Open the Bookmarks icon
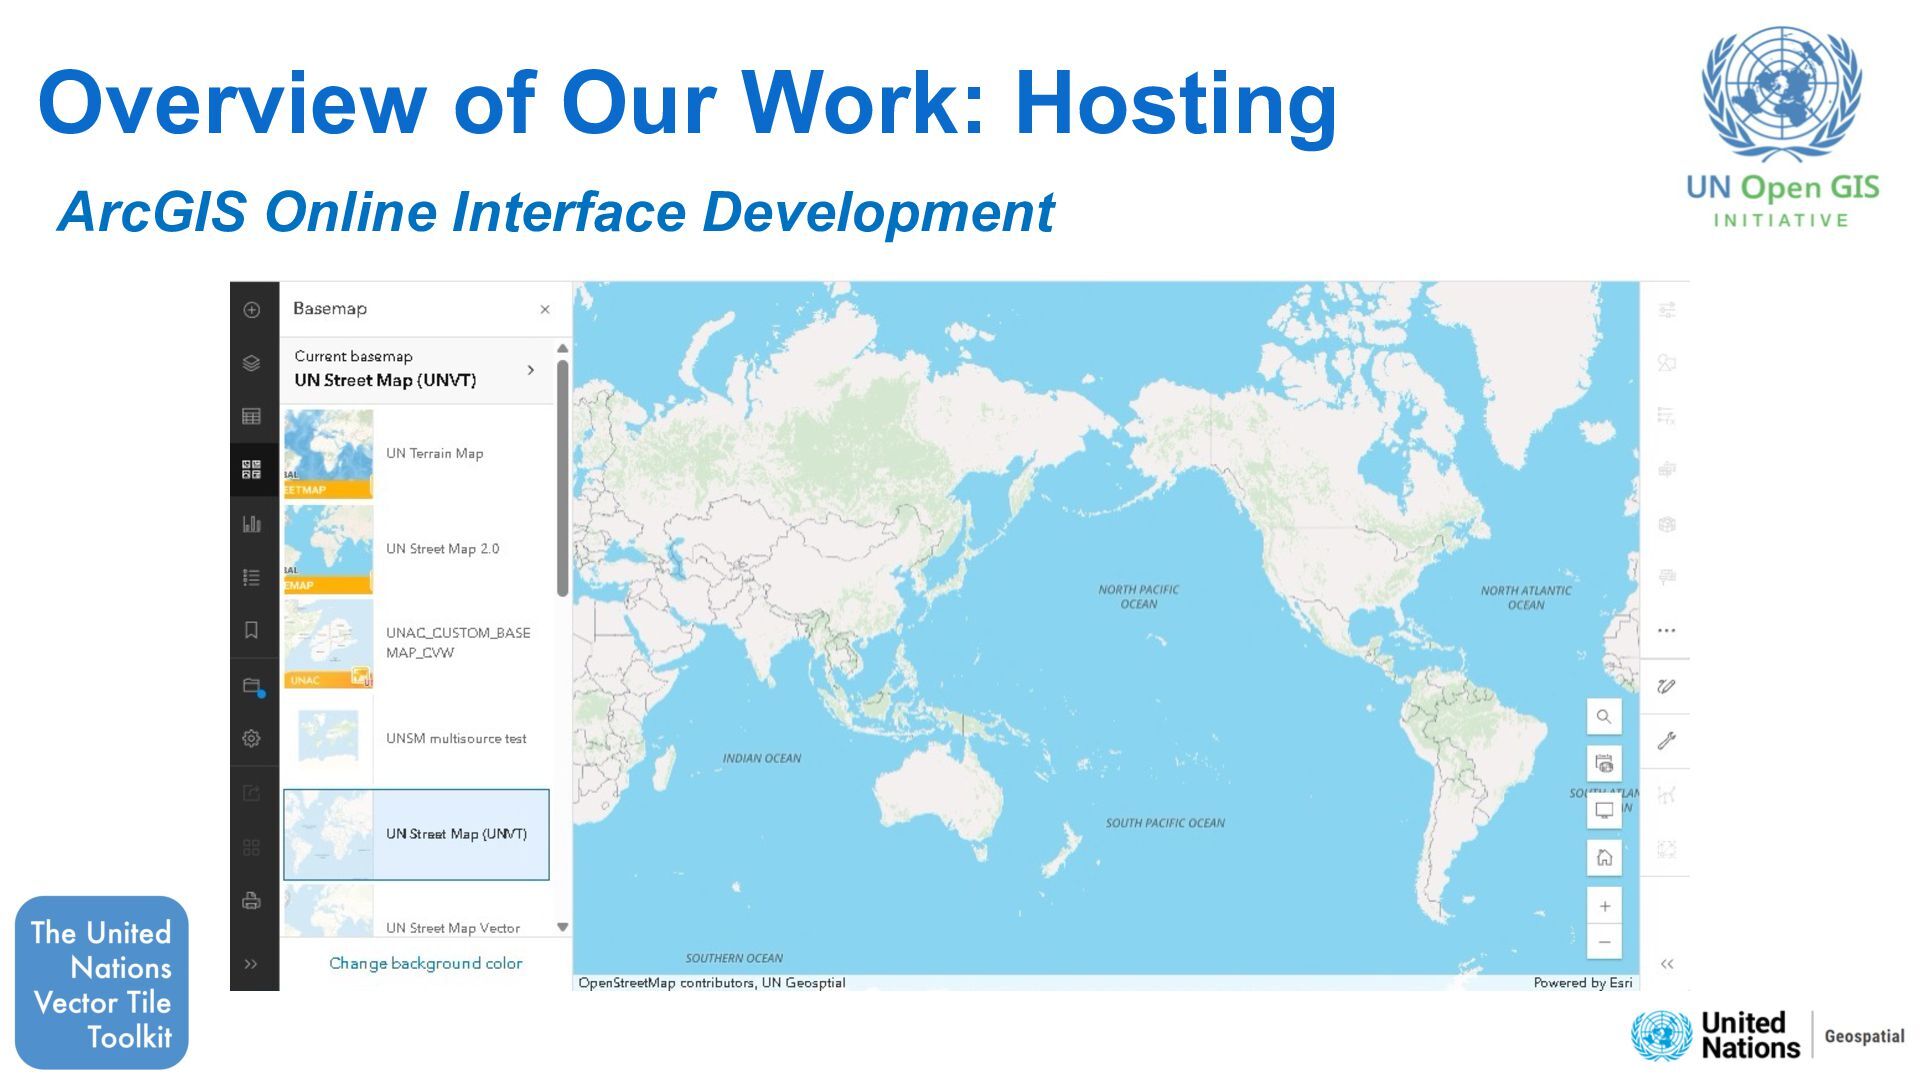Image resolution: width=1920 pixels, height=1080 pixels. [252, 630]
